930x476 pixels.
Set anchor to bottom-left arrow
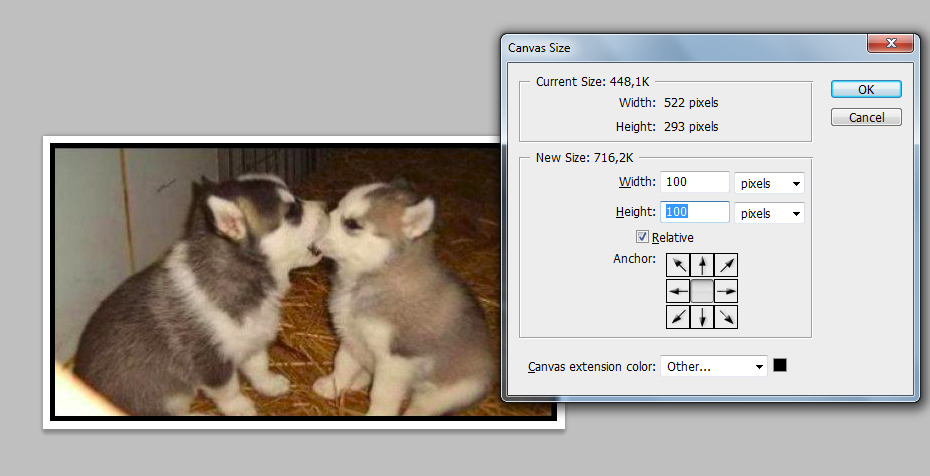(678, 317)
